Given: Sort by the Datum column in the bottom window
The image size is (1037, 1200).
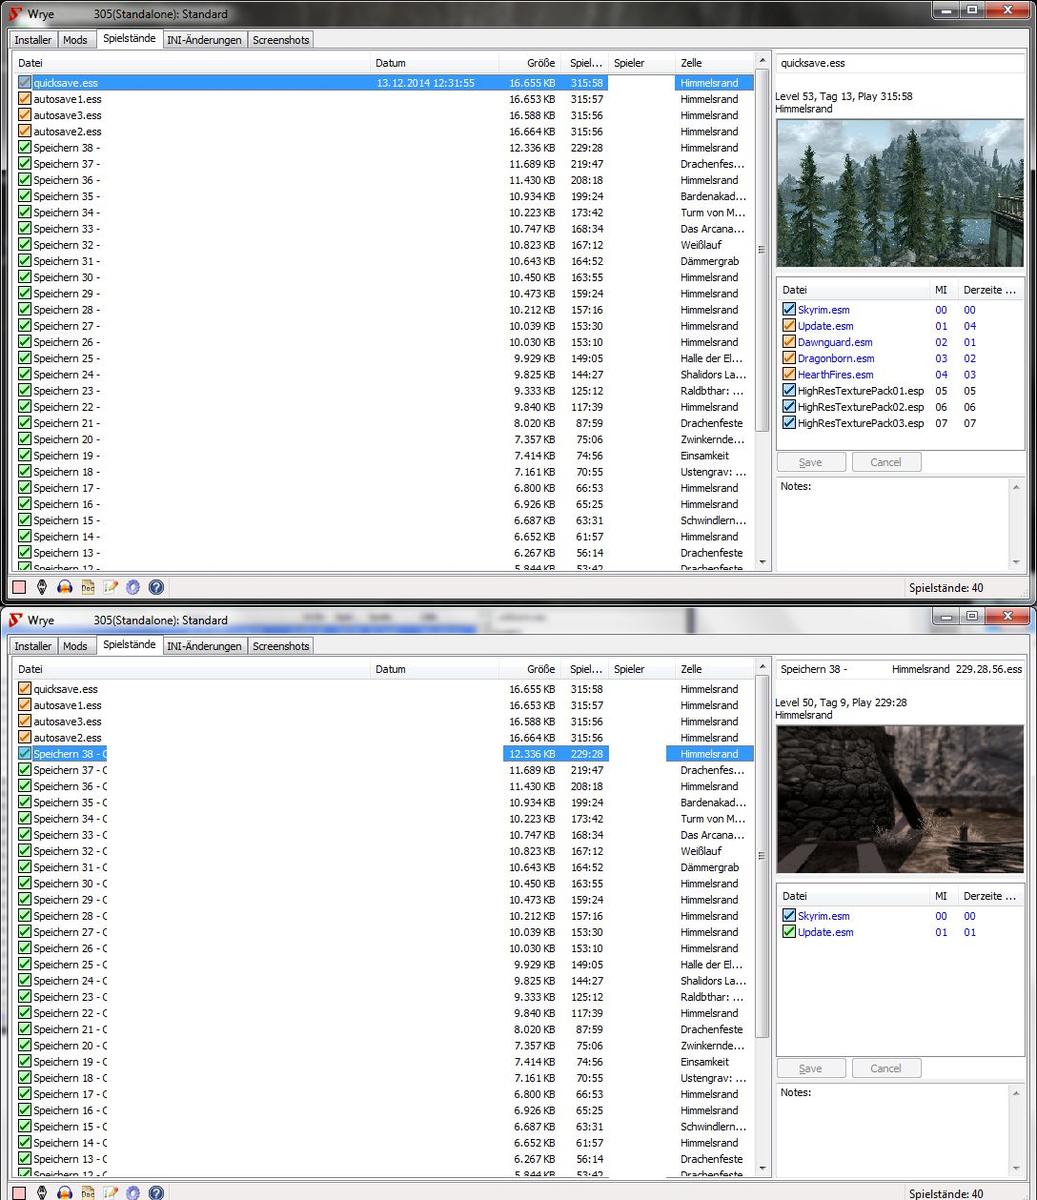Looking at the screenshot, I should (x=390, y=669).
